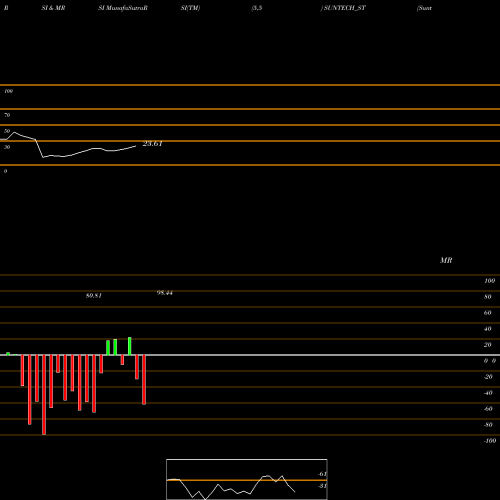This screenshot has height=500, width=500.
Task: Click the MR axis label -60
Action: [x=488, y=409]
